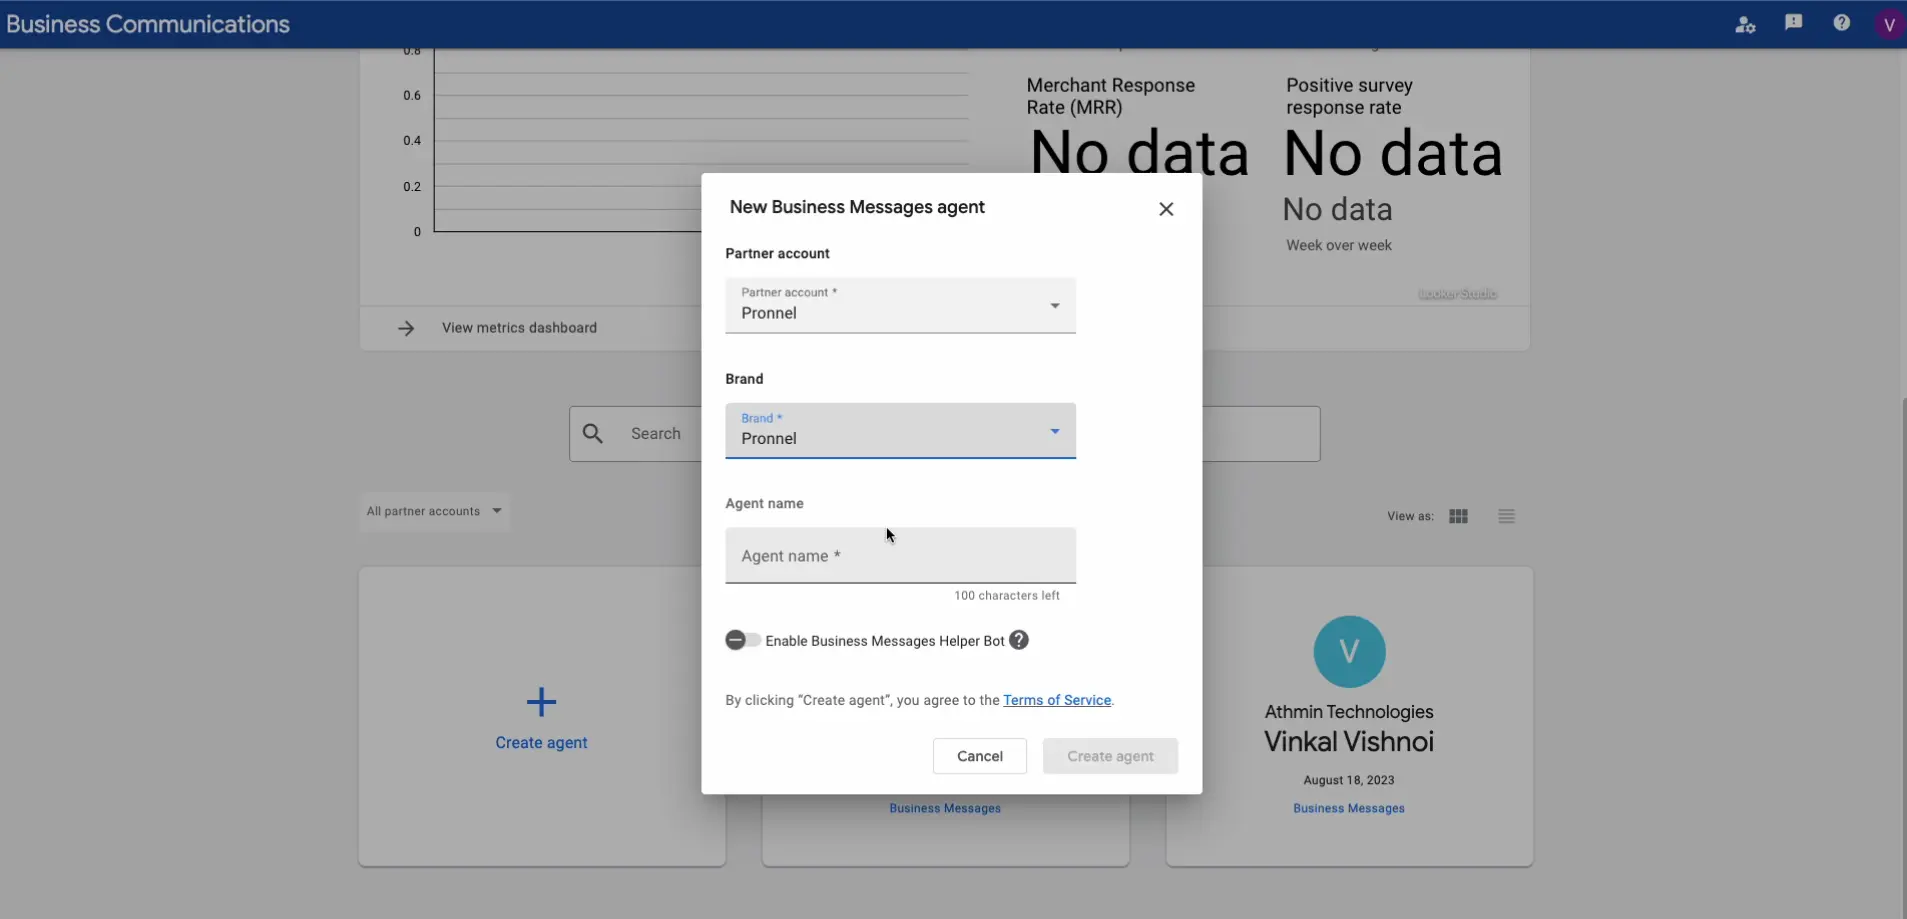Viewport: 1907px width, 919px height.
Task: Switch to grid view icon
Action: [1458, 516]
